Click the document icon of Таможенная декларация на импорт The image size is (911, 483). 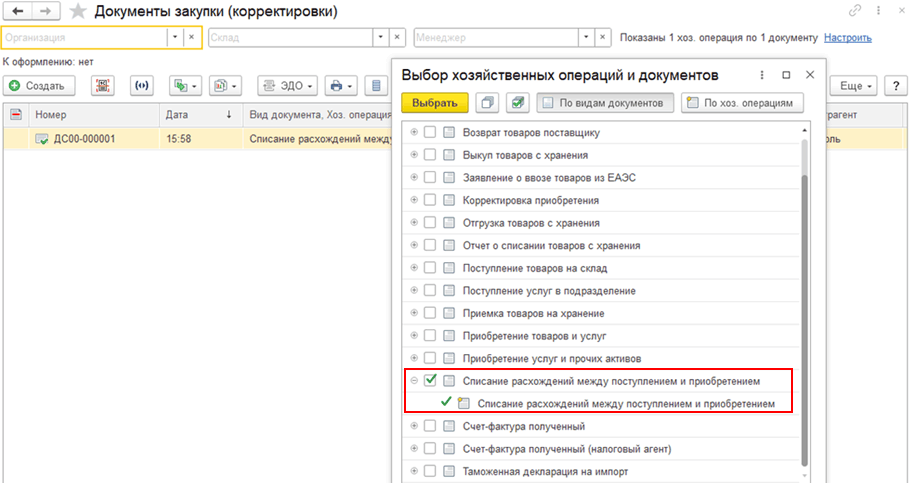click(x=449, y=471)
